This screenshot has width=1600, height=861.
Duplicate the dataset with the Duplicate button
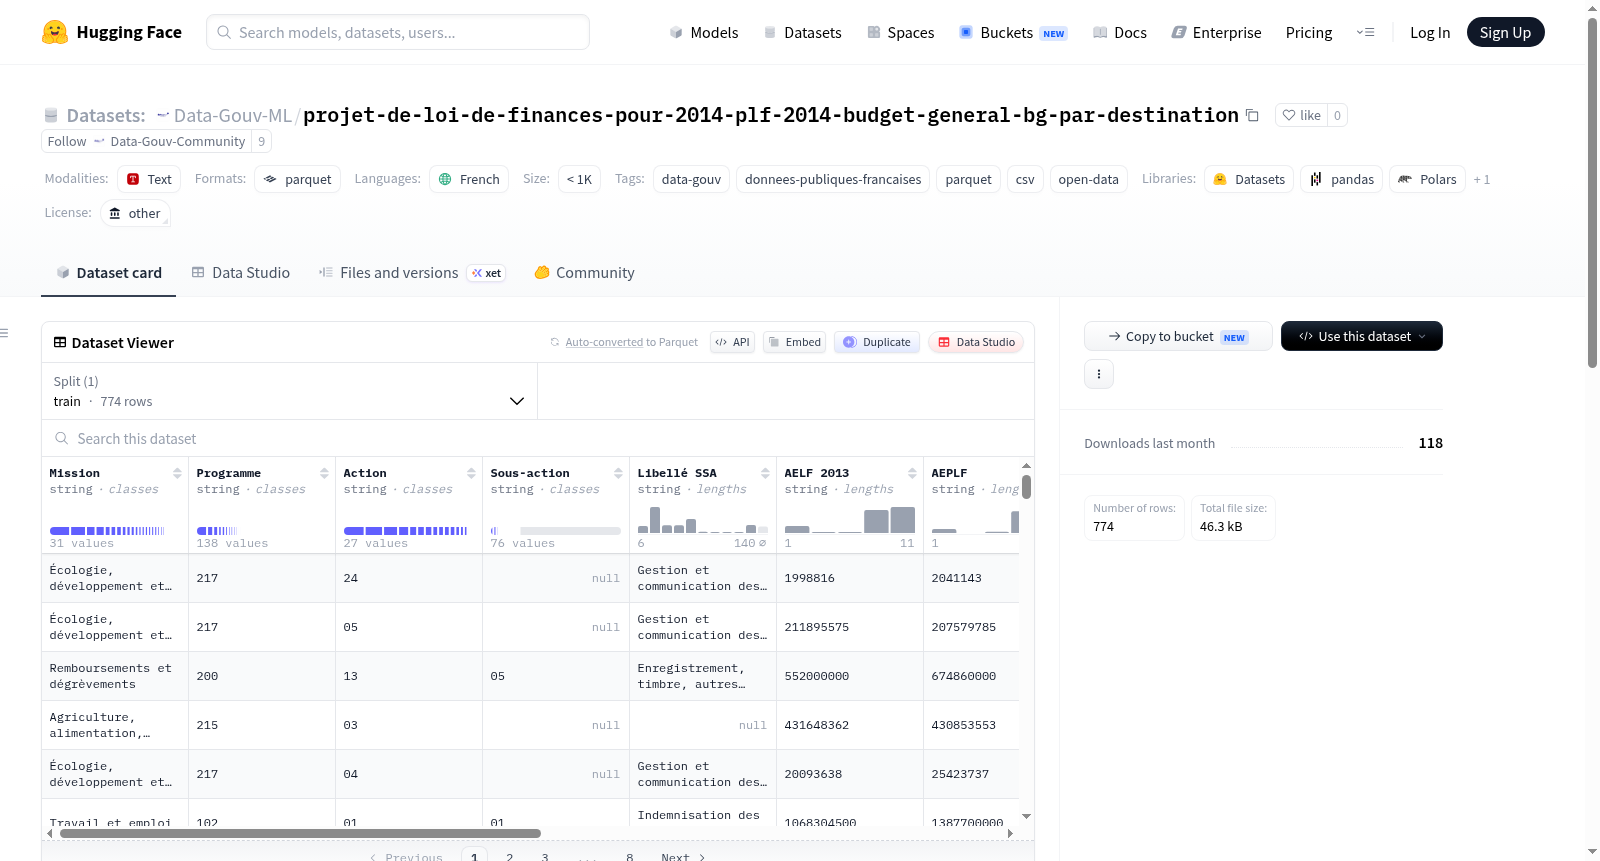pos(877,342)
